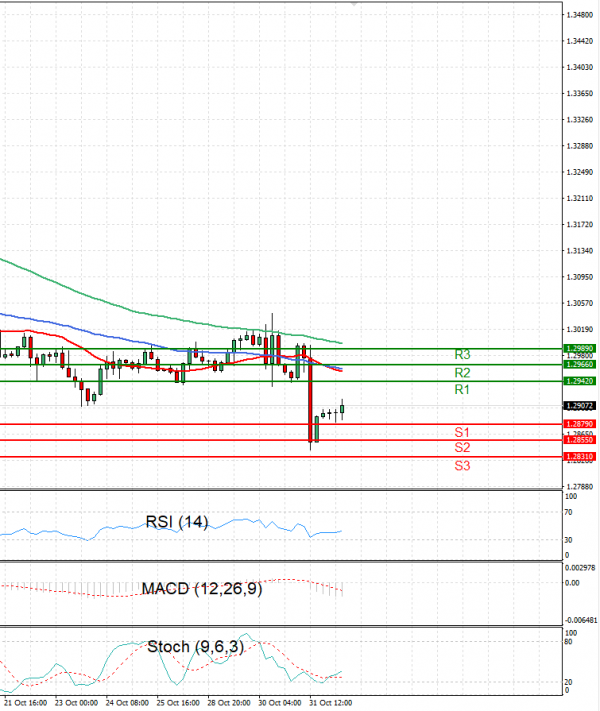600x711 pixels.
Task: Select the green 1.29890 price tag
Action: (580, 349)
